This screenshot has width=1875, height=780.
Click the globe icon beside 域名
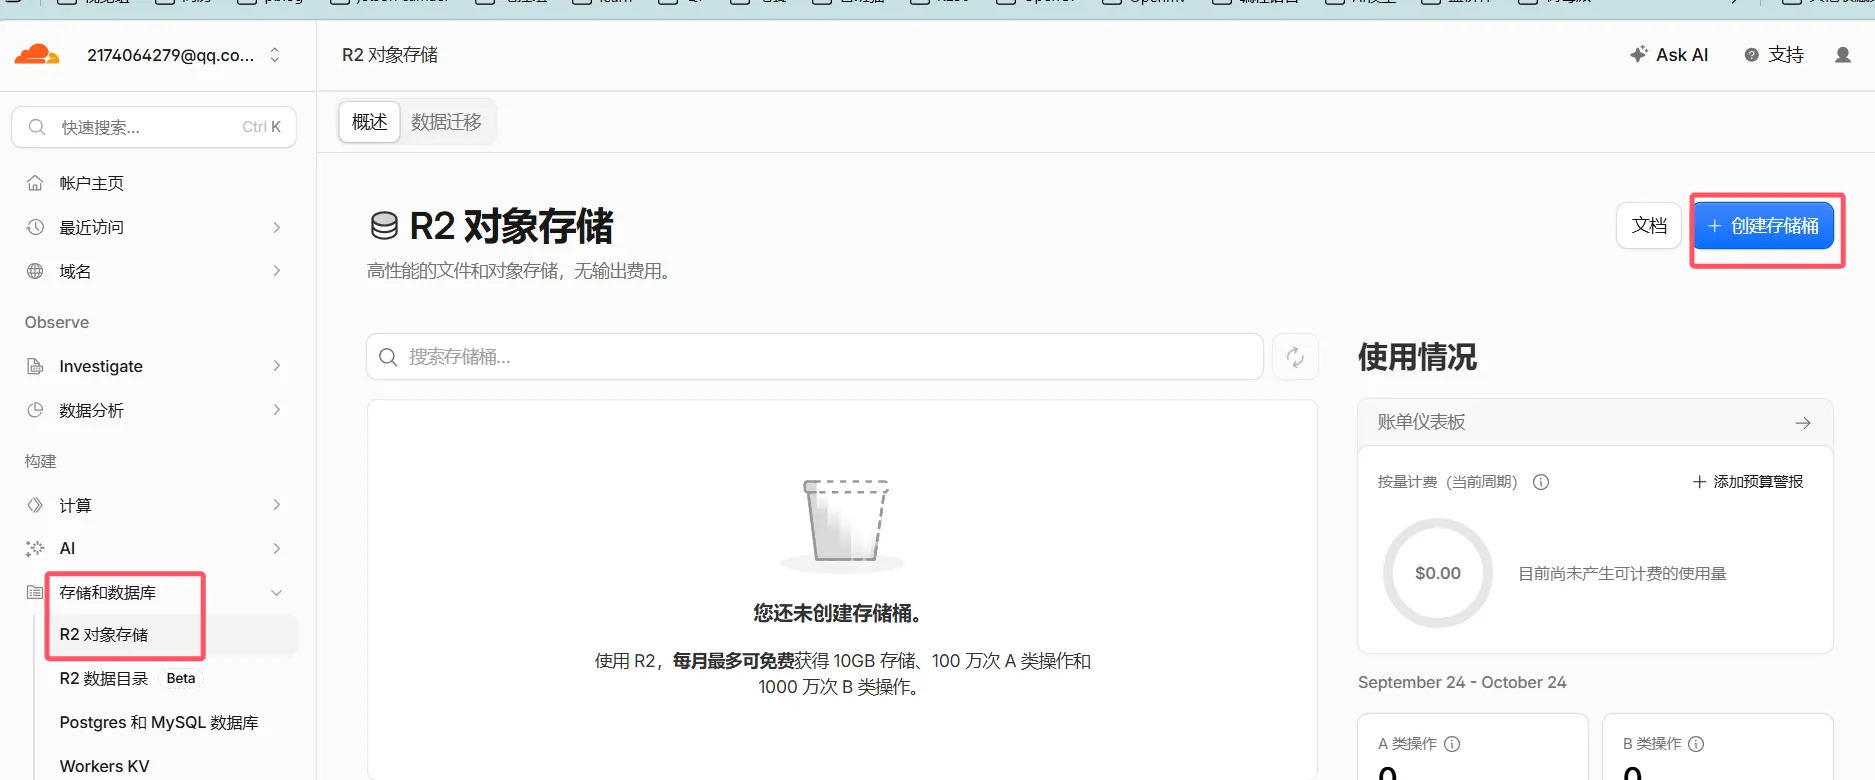point(35,271)
